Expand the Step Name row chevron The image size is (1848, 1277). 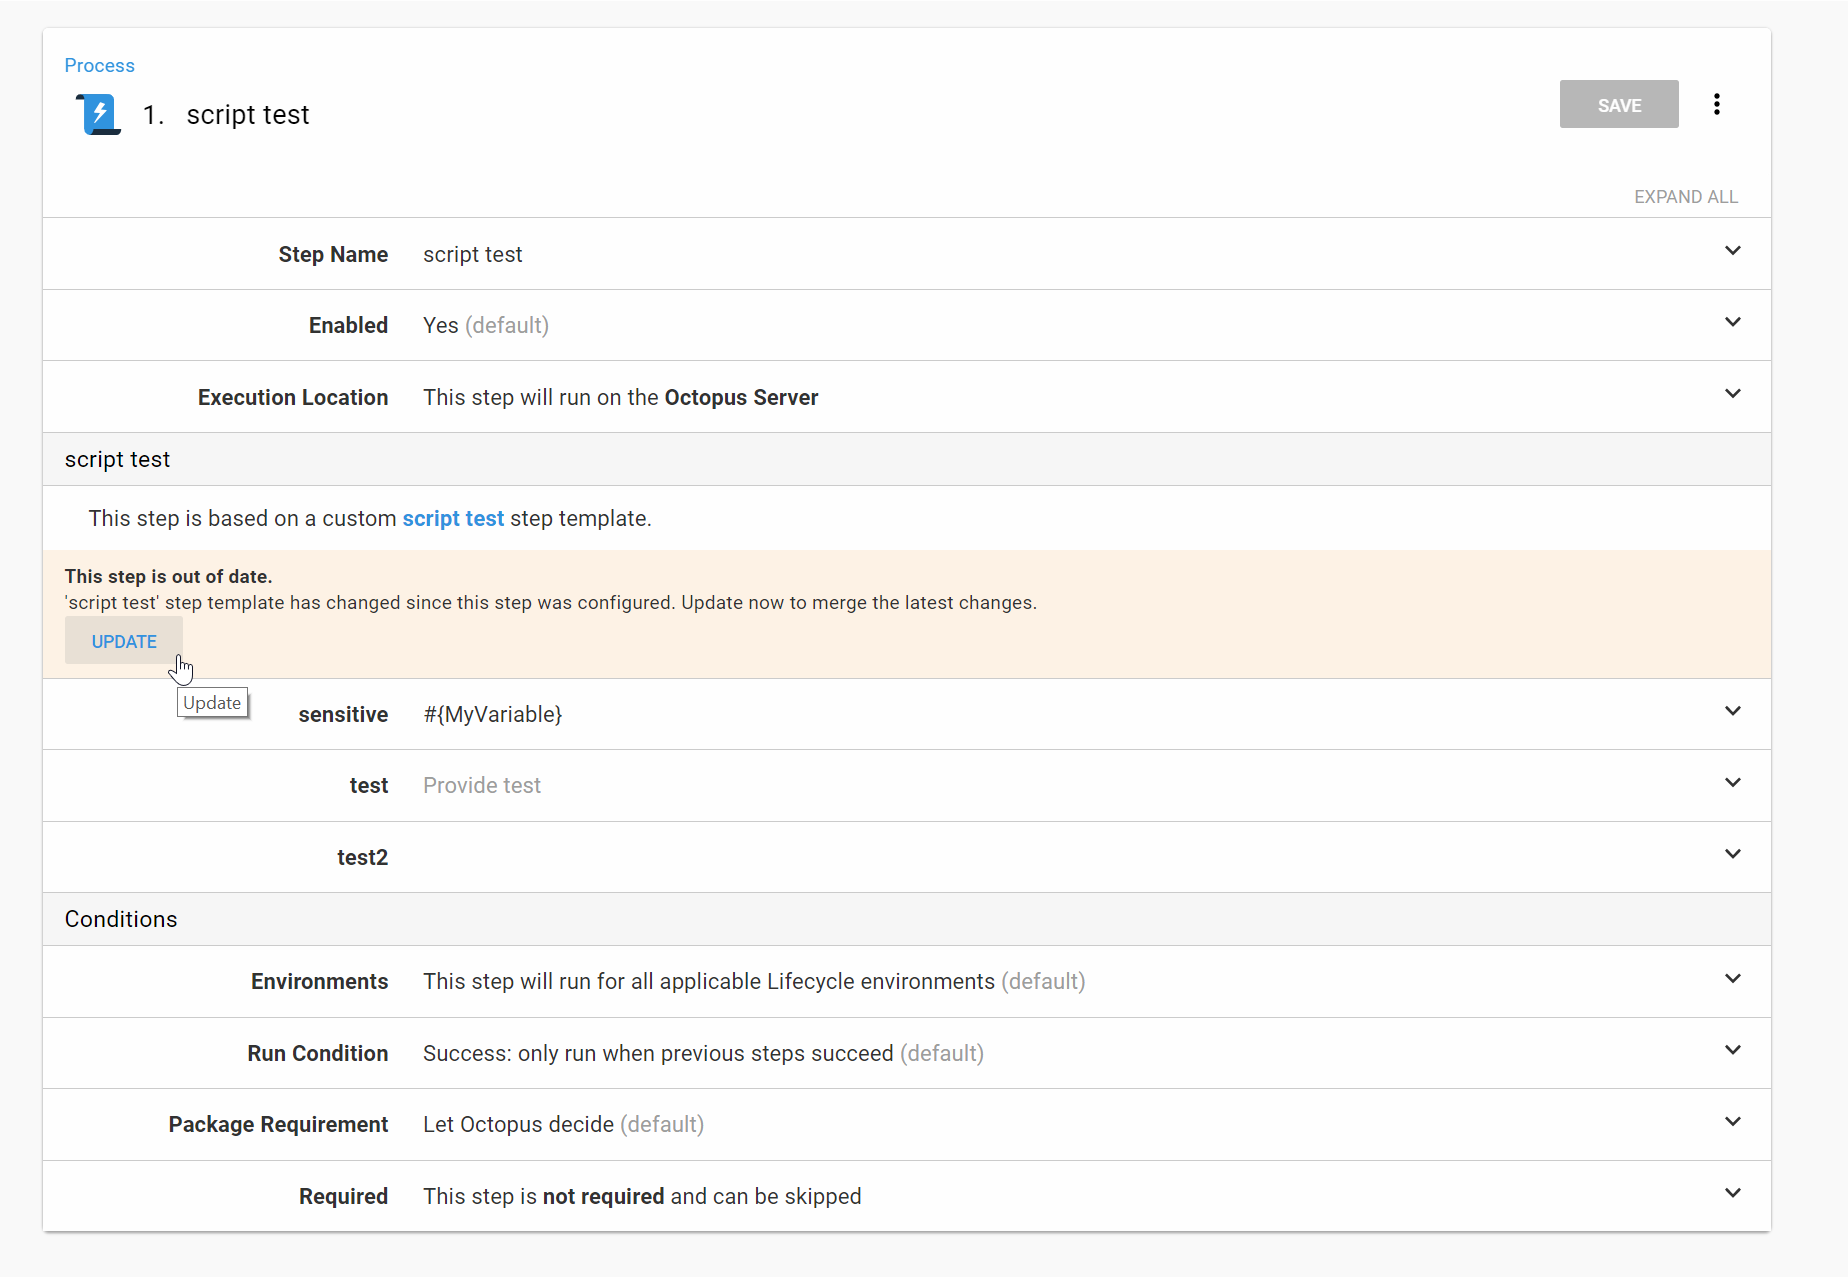coord(1733,251)
